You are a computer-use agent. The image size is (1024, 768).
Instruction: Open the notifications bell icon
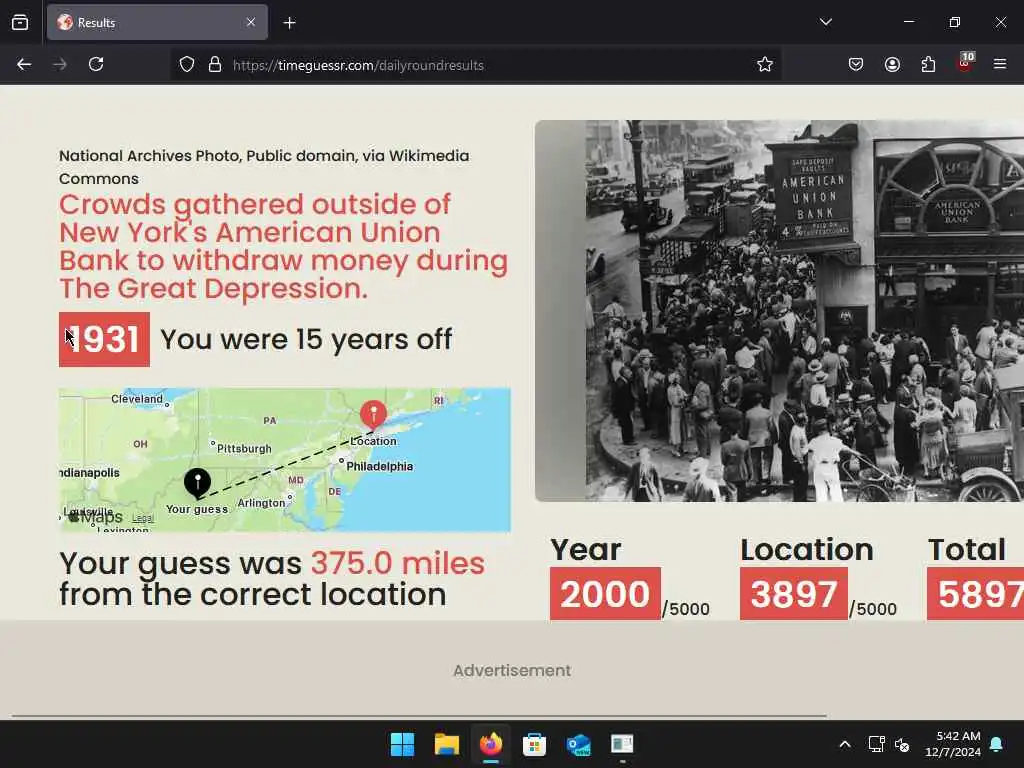point(997,744)
